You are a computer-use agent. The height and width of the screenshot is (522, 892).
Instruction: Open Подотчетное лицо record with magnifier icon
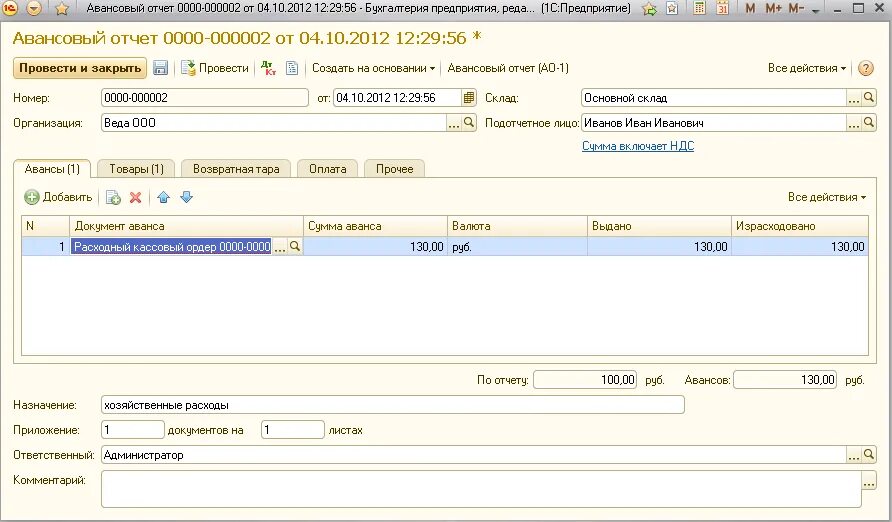(869, 123)
